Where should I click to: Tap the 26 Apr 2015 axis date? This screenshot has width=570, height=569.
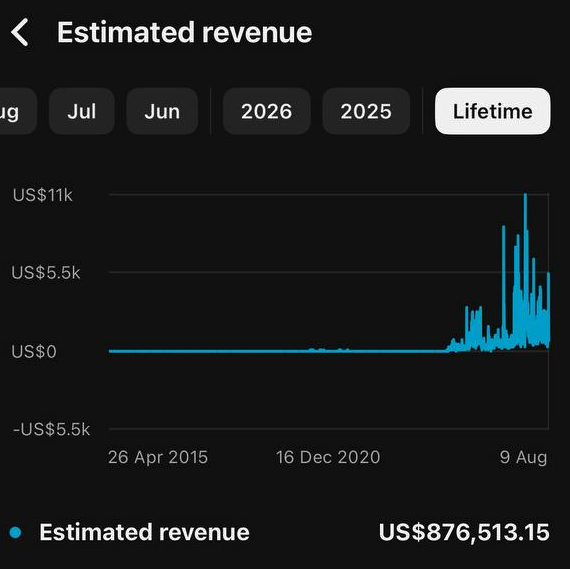click(158, 457)
